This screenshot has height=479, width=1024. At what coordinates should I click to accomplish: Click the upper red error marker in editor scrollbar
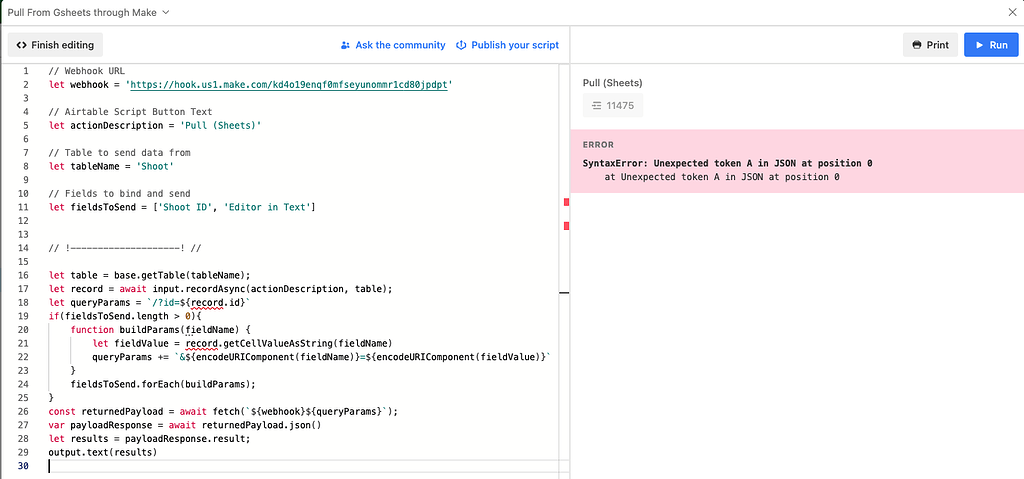coord(566,202)
